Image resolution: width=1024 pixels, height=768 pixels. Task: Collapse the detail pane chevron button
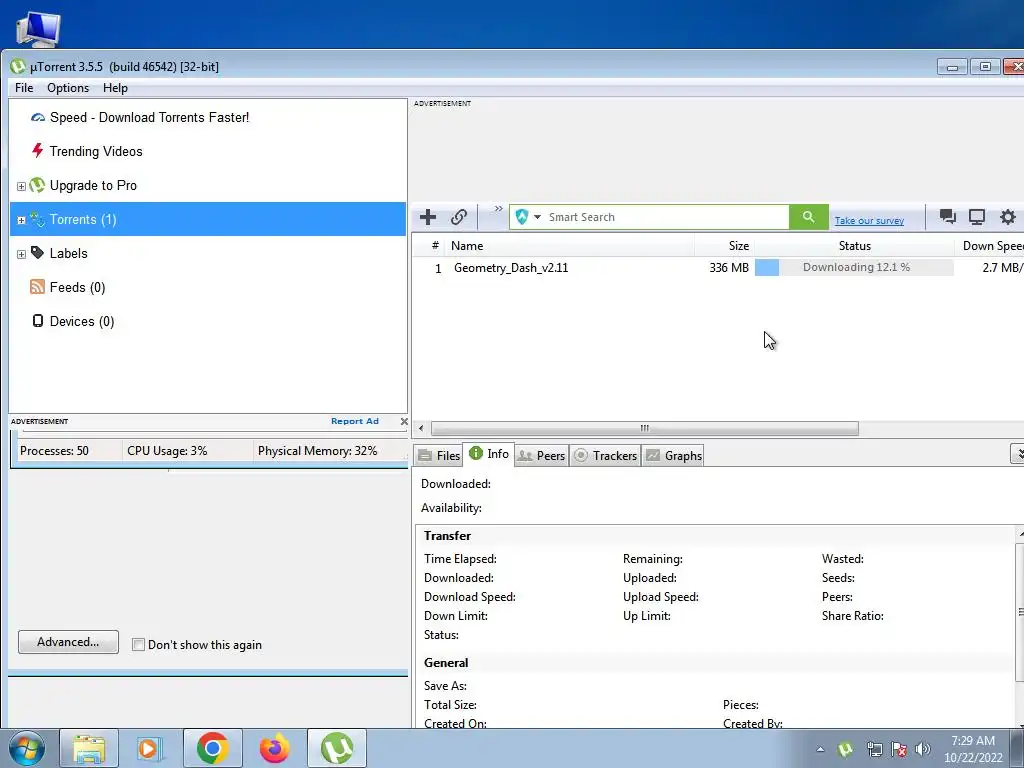click(1017, 453)
